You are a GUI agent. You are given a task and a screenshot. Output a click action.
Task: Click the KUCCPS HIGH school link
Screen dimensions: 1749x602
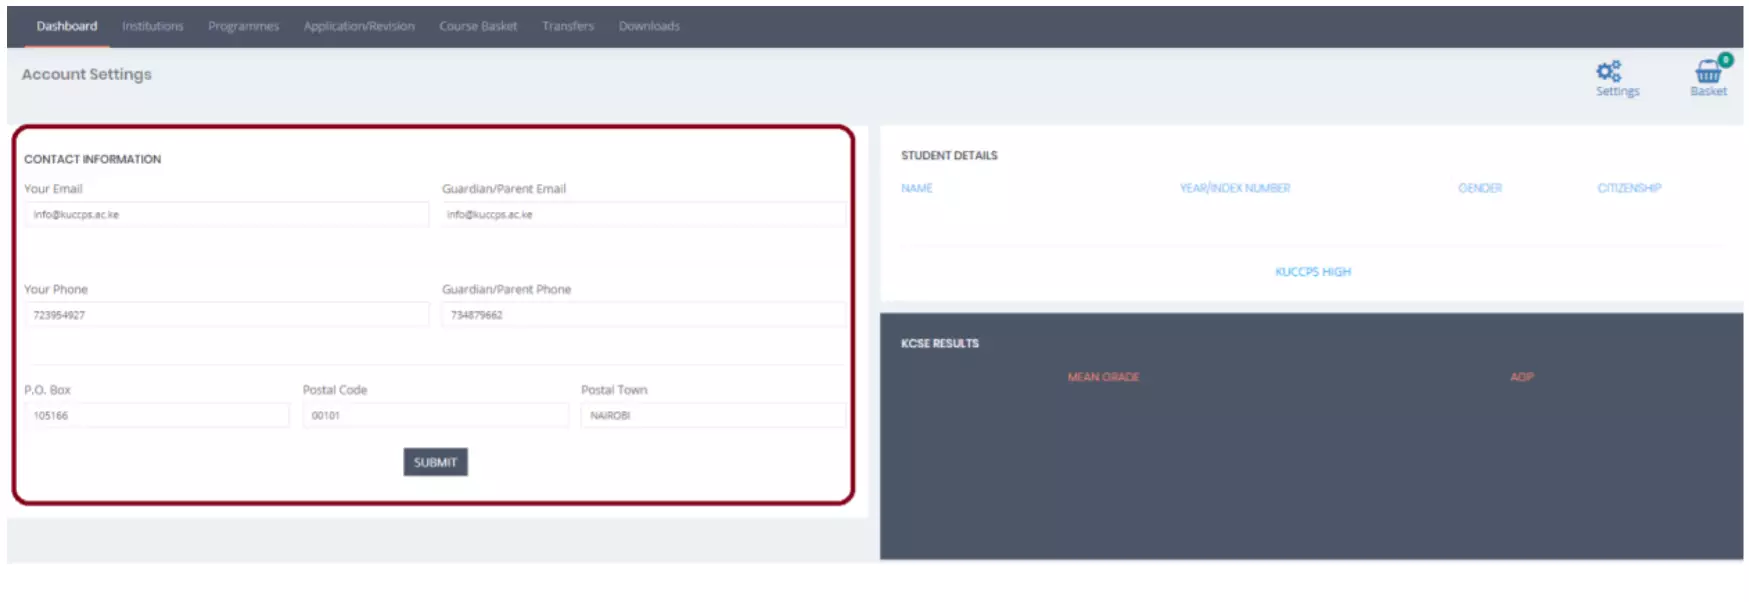coord(1312,272)
